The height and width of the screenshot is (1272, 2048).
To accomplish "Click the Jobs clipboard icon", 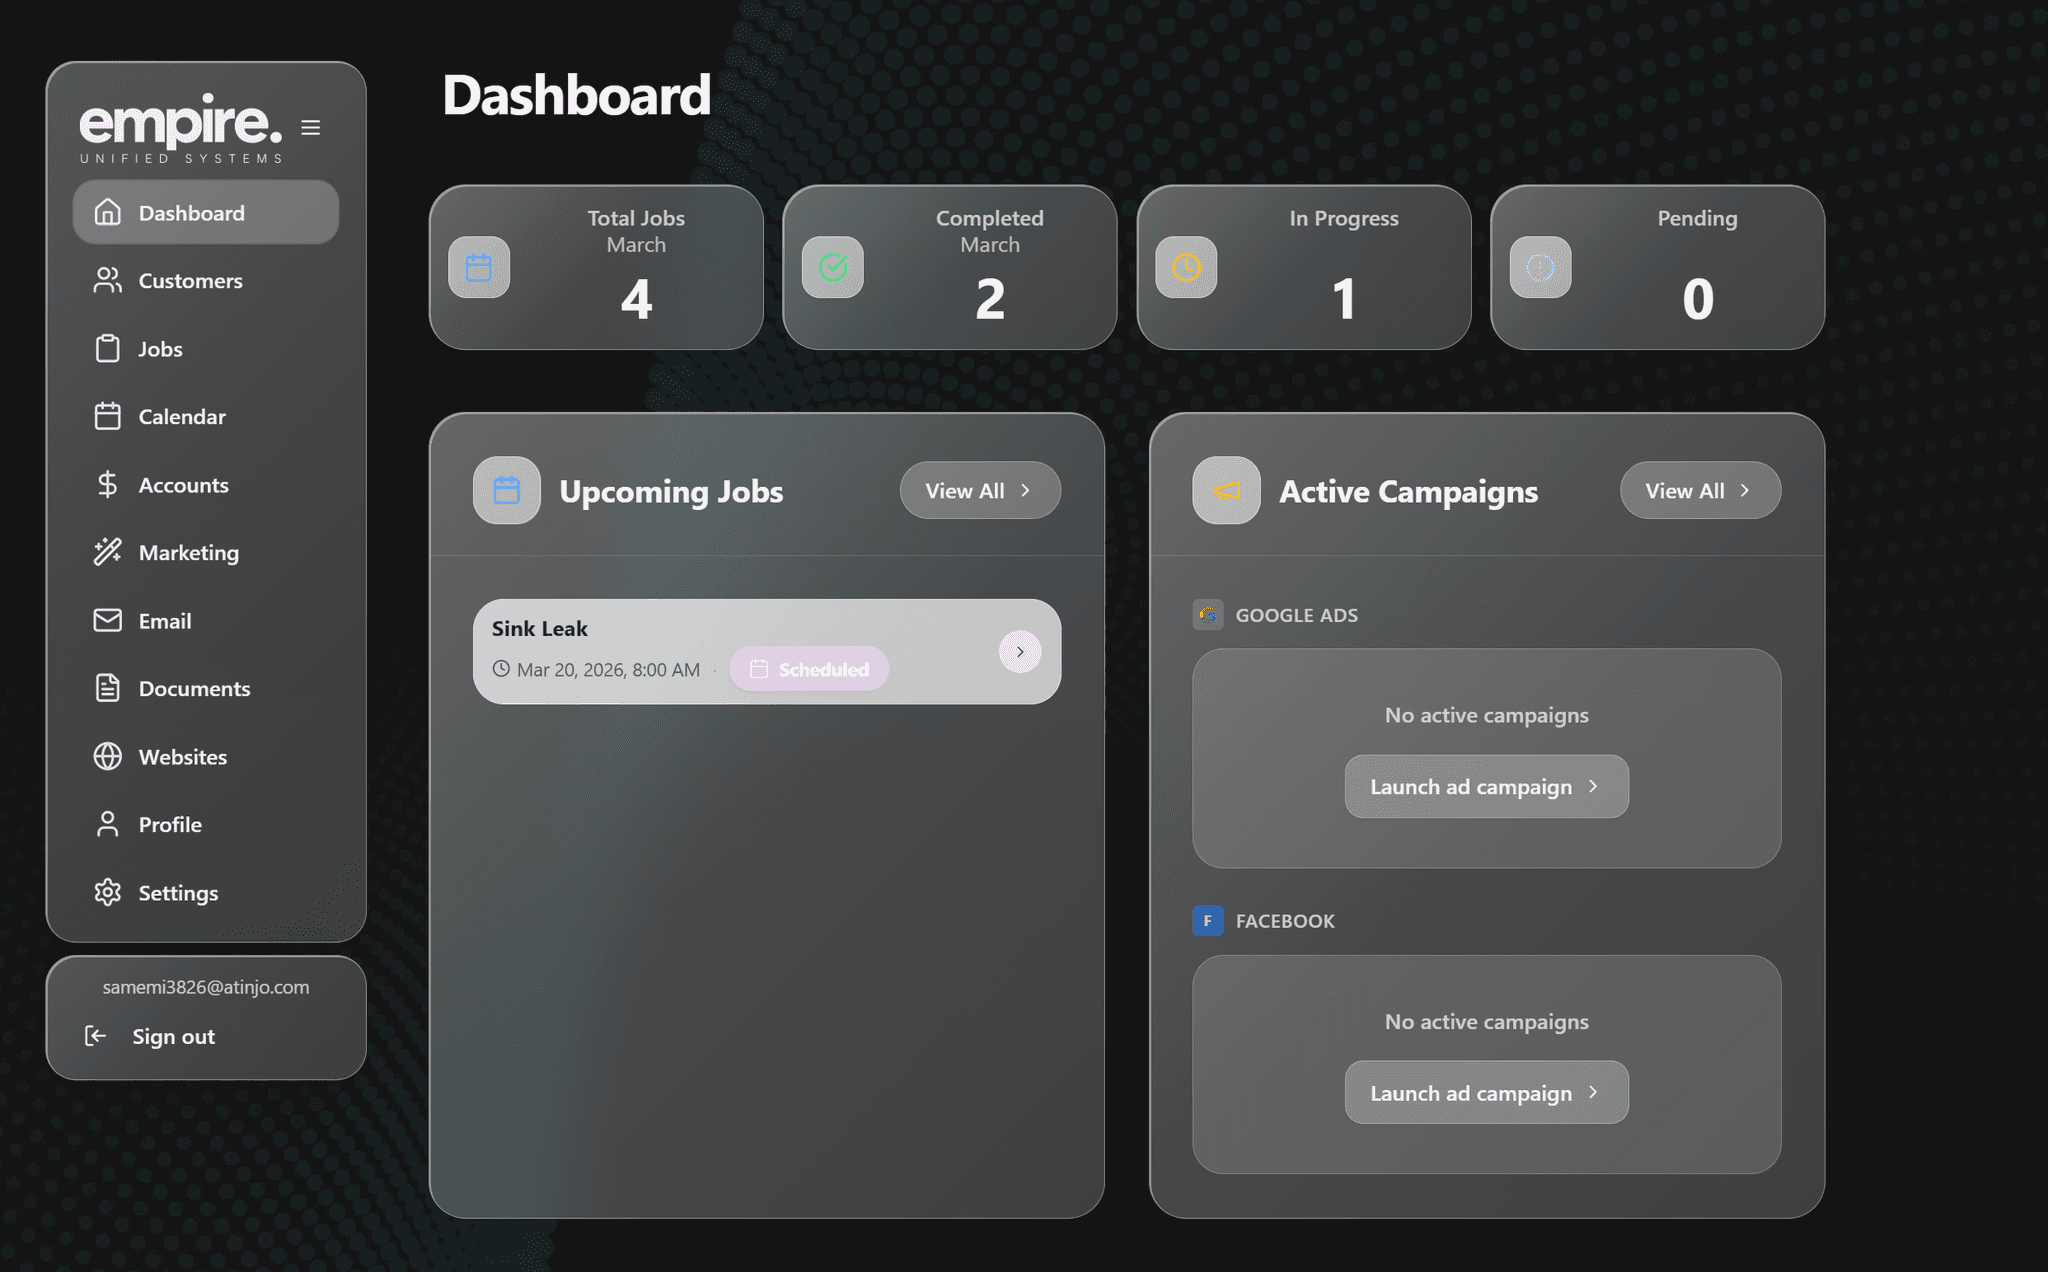I will point(108,348).
